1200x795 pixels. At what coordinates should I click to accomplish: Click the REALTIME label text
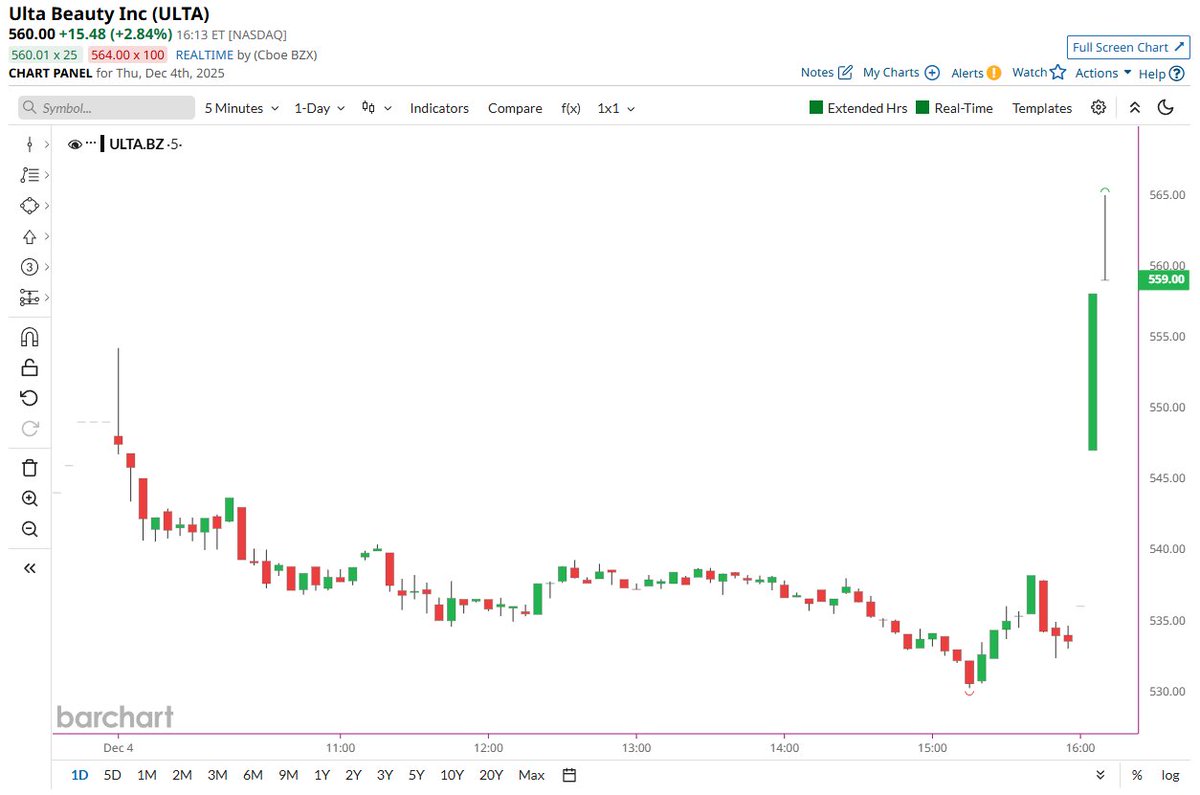204,55
